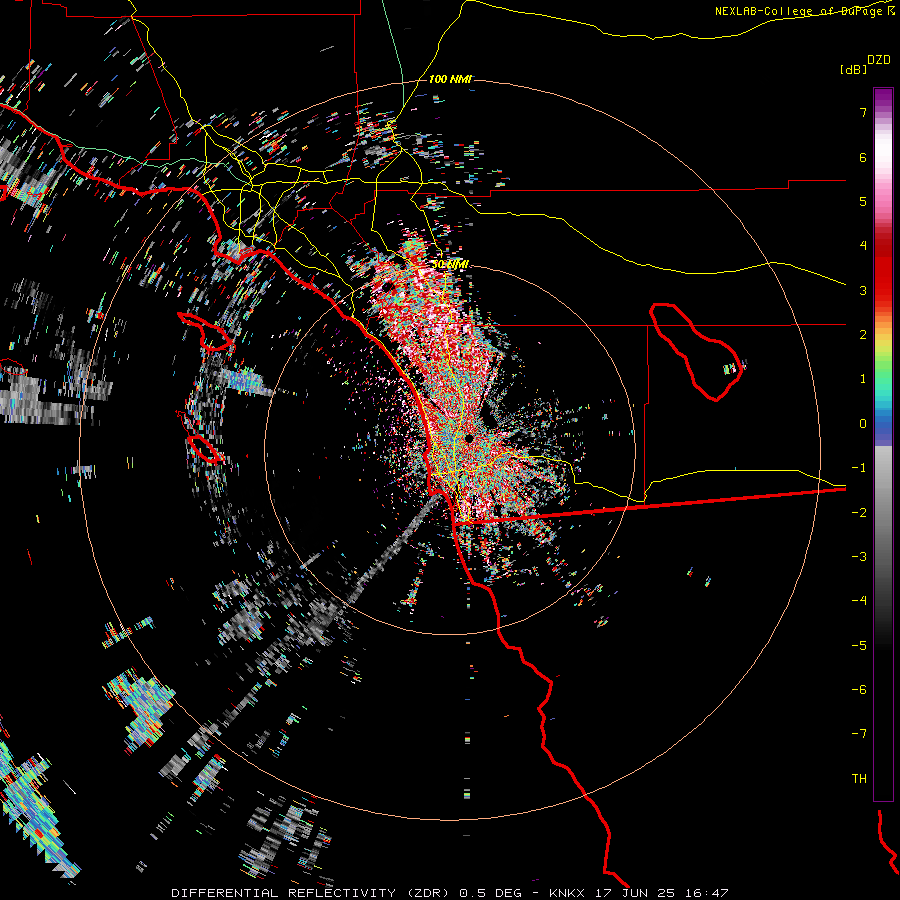Click the "-5" value on the dB scale
The image size is (900, 900).
[x=859, y=646]
